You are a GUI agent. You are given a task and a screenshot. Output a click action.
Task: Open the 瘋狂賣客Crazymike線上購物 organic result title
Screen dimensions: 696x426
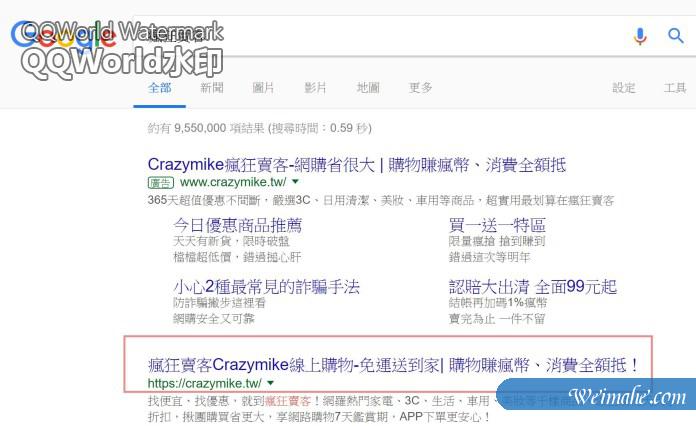pos(393,365)
